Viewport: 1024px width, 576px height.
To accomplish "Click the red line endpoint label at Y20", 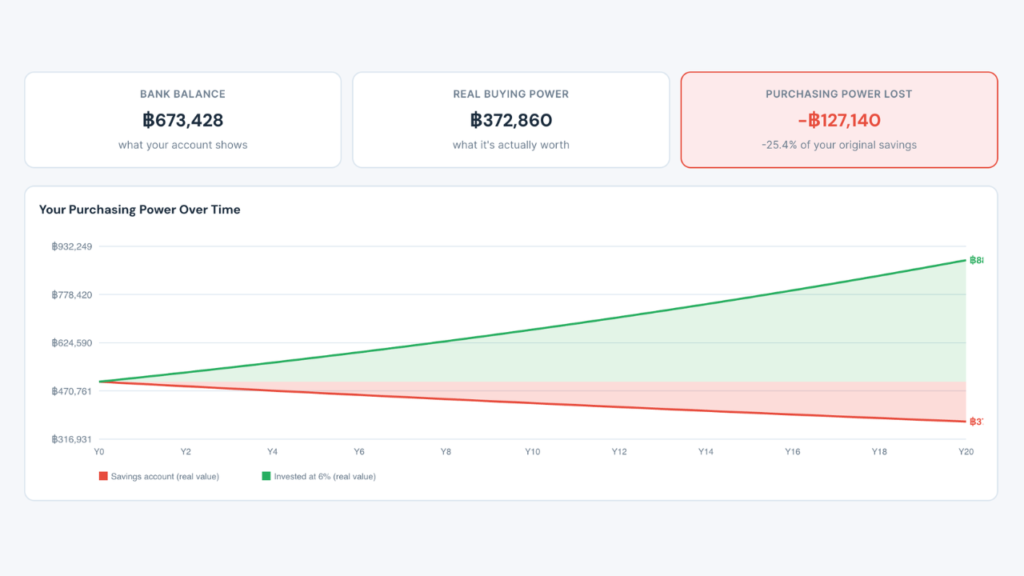I will pos(976,422).
